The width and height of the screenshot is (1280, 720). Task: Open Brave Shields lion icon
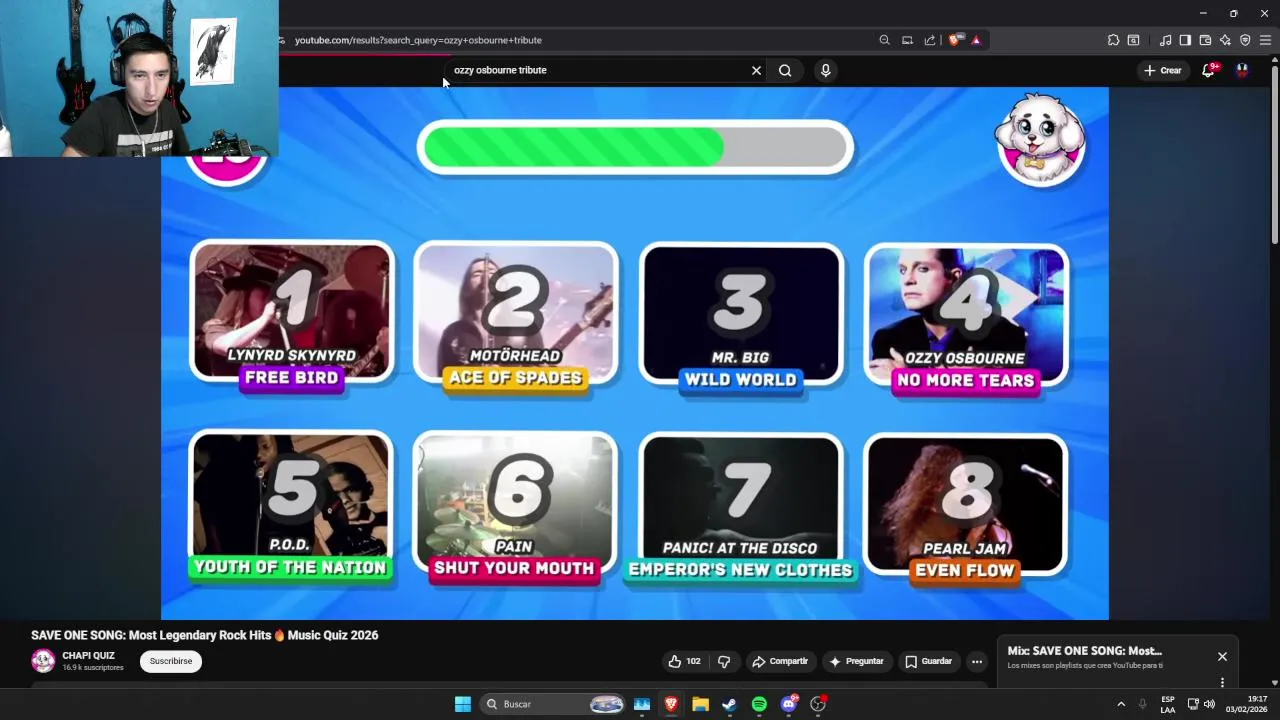(955, 40)
